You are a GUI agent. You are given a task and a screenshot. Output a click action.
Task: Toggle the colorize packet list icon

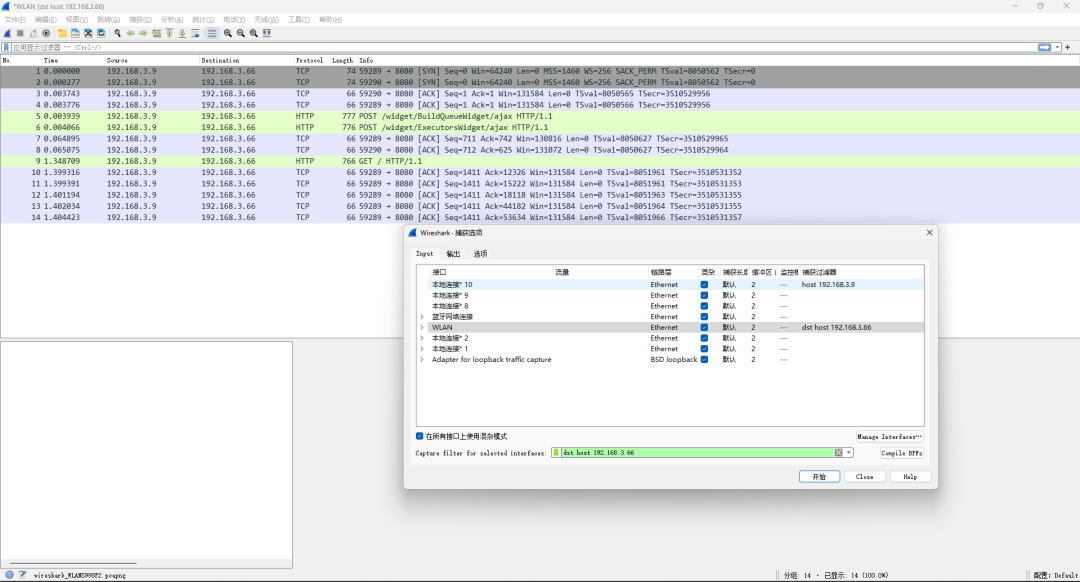click(212, 33)
